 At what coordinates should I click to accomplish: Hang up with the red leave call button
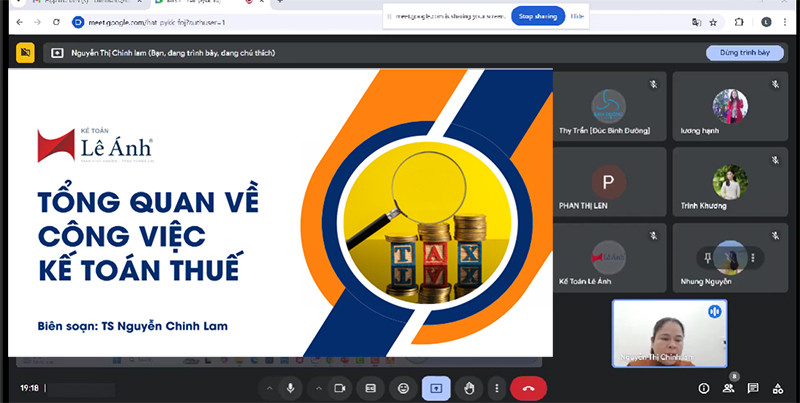pyautogui.click(x=528, y=388)
